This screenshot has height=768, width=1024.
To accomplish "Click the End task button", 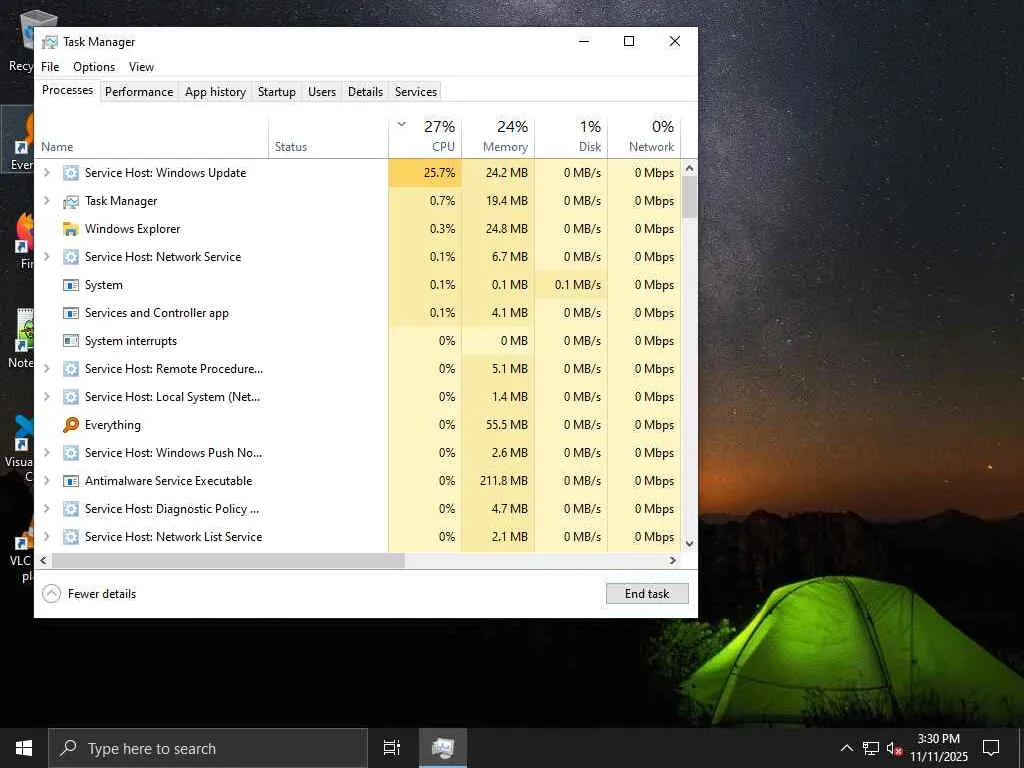I will tap(647, 594).
